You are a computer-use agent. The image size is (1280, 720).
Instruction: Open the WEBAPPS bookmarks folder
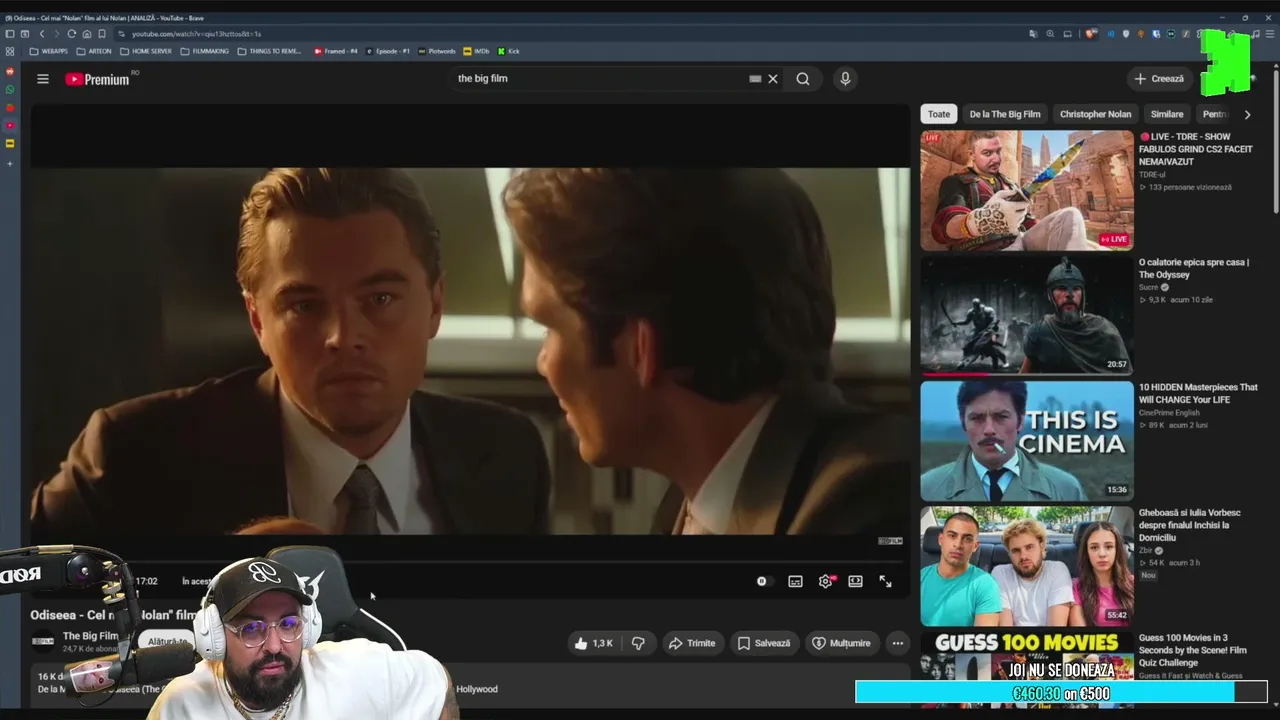[x=48, y=51]
